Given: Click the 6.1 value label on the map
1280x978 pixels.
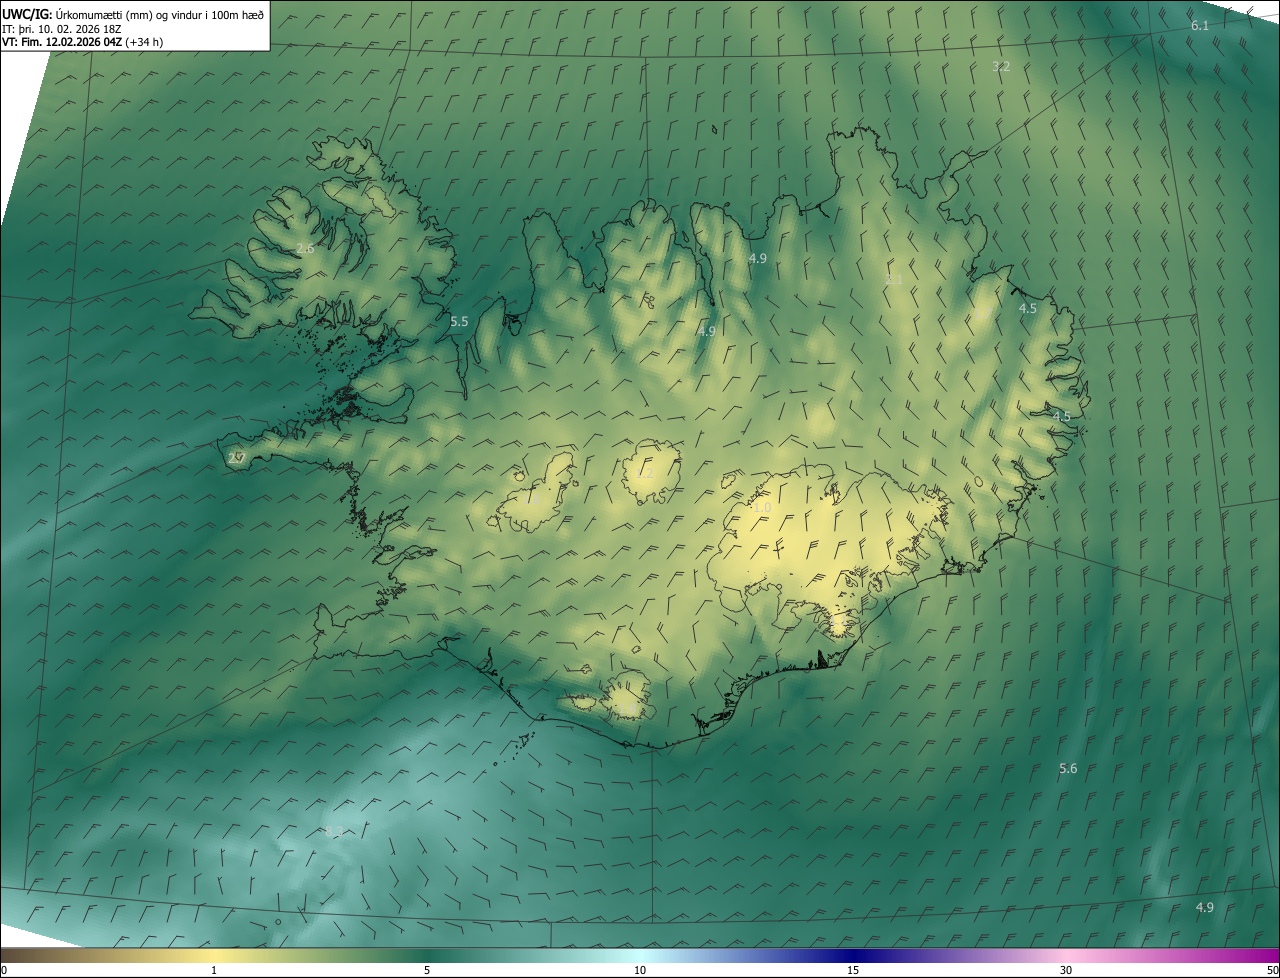Looking at the screenshot, I should coord(1200,26).
